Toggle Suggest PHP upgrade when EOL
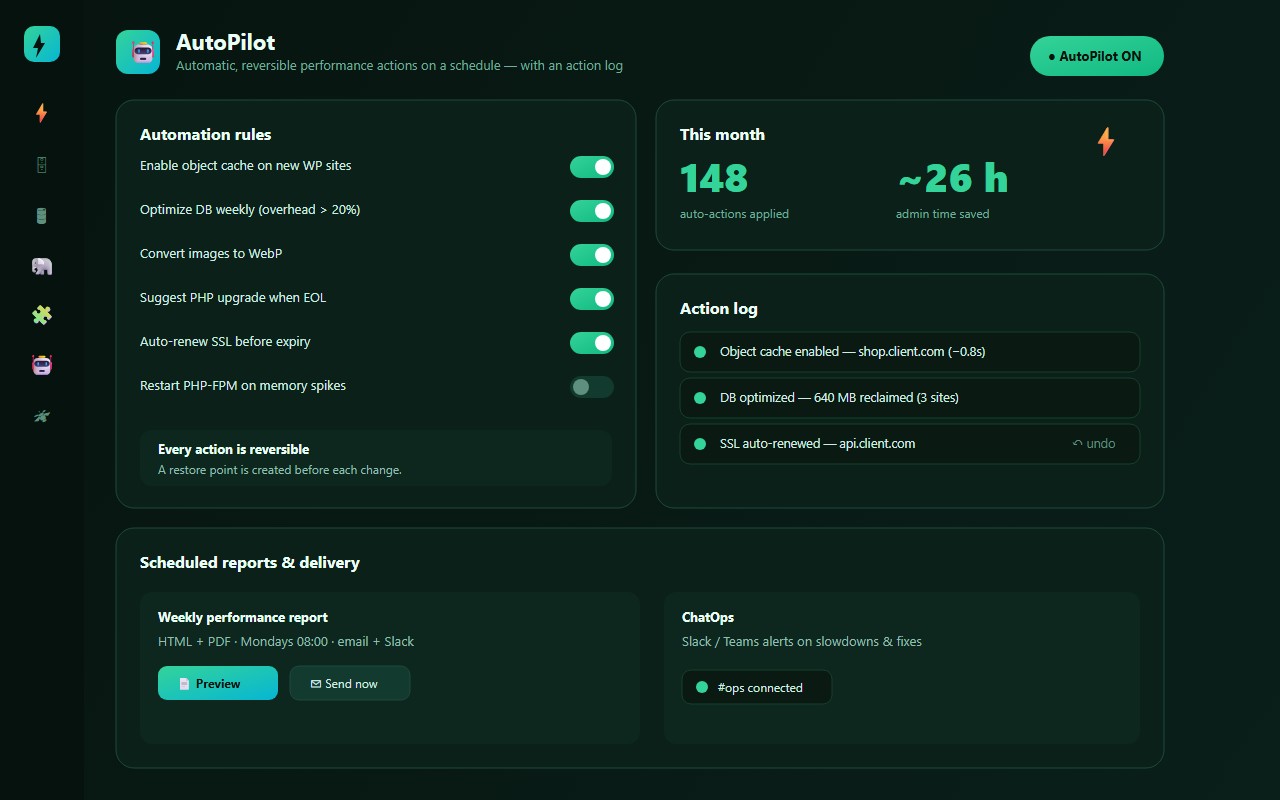This screenshot has height=800, width=1280. (x=592, y=299)
